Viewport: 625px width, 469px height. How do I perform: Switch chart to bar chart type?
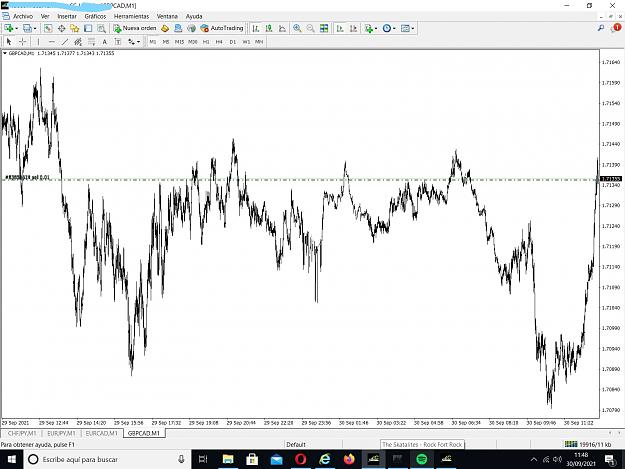point(256,28)
